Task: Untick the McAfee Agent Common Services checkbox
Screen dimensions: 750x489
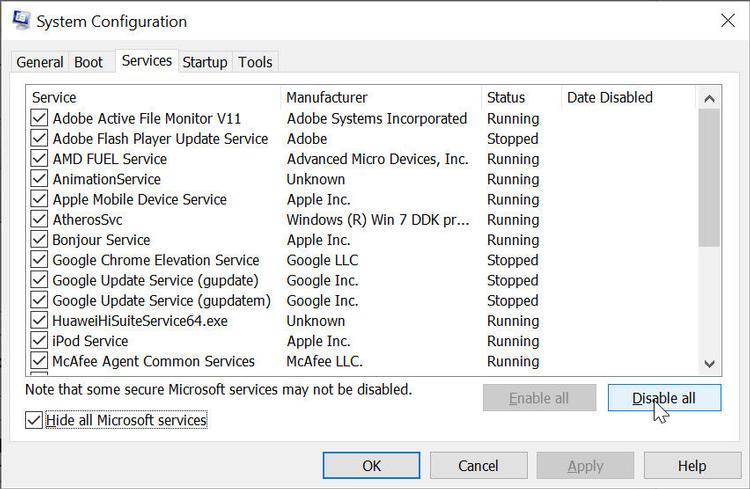Action: [x=39, y=361]
